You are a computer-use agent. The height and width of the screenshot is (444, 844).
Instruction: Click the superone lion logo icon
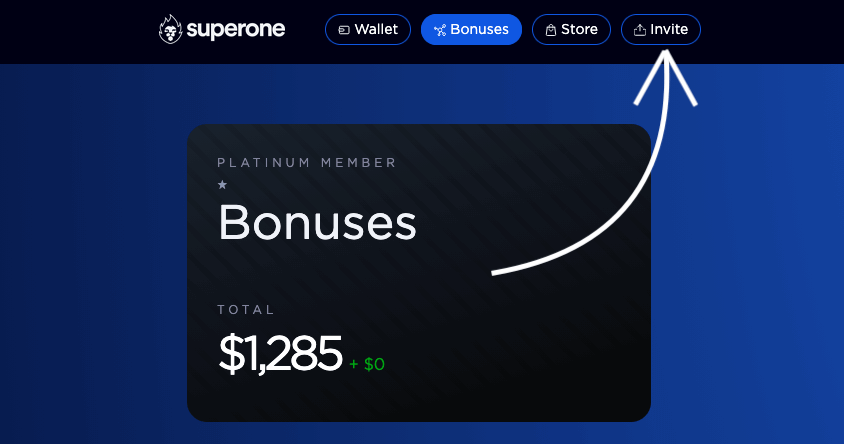pyautogui.click(x=172, y=29)
